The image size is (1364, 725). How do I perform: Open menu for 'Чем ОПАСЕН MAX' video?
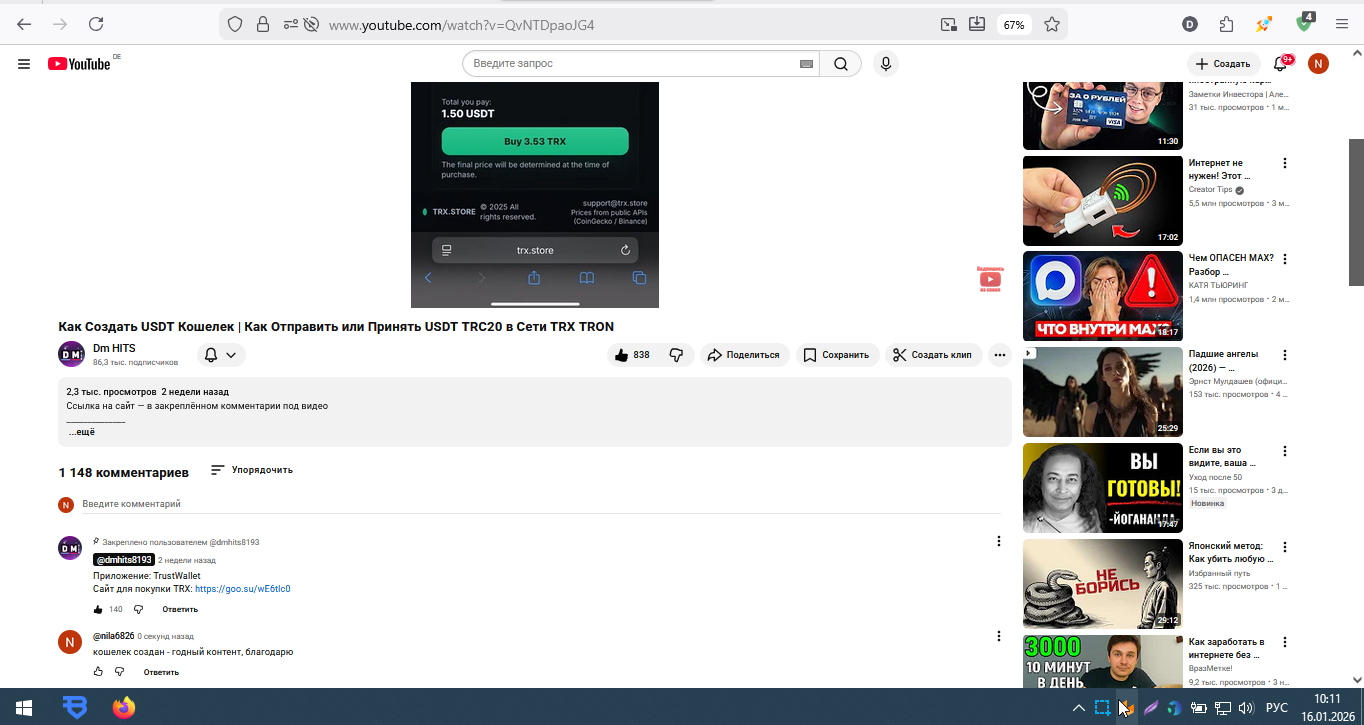pos(1285,259)
